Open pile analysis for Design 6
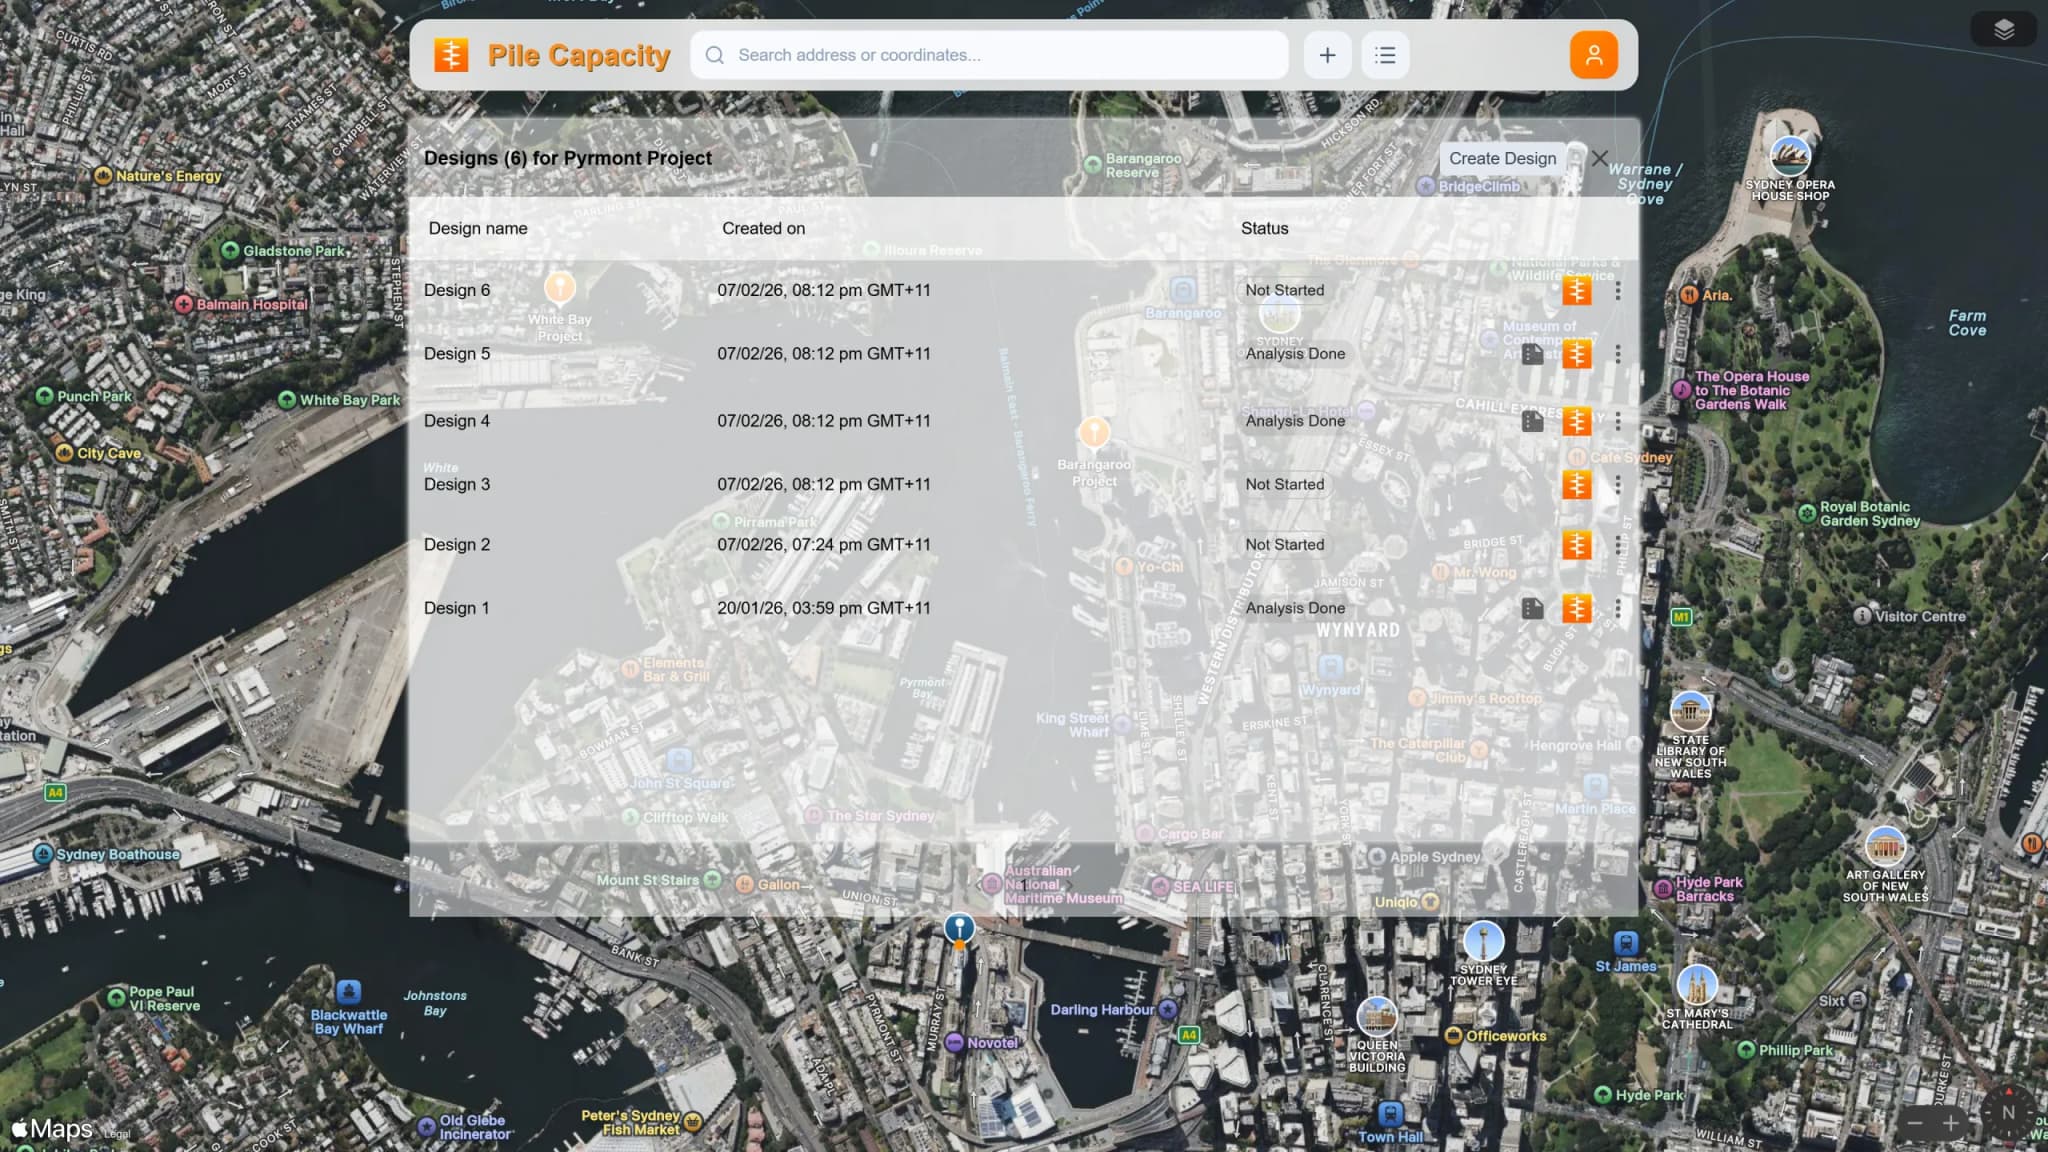 (x=1577, y=291)
